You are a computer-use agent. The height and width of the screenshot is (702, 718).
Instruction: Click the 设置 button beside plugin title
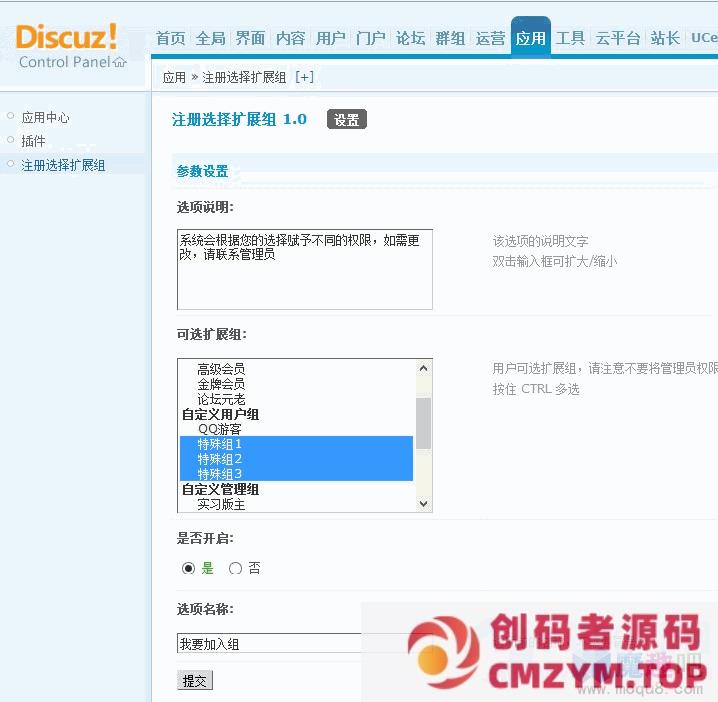pos(347,120)
